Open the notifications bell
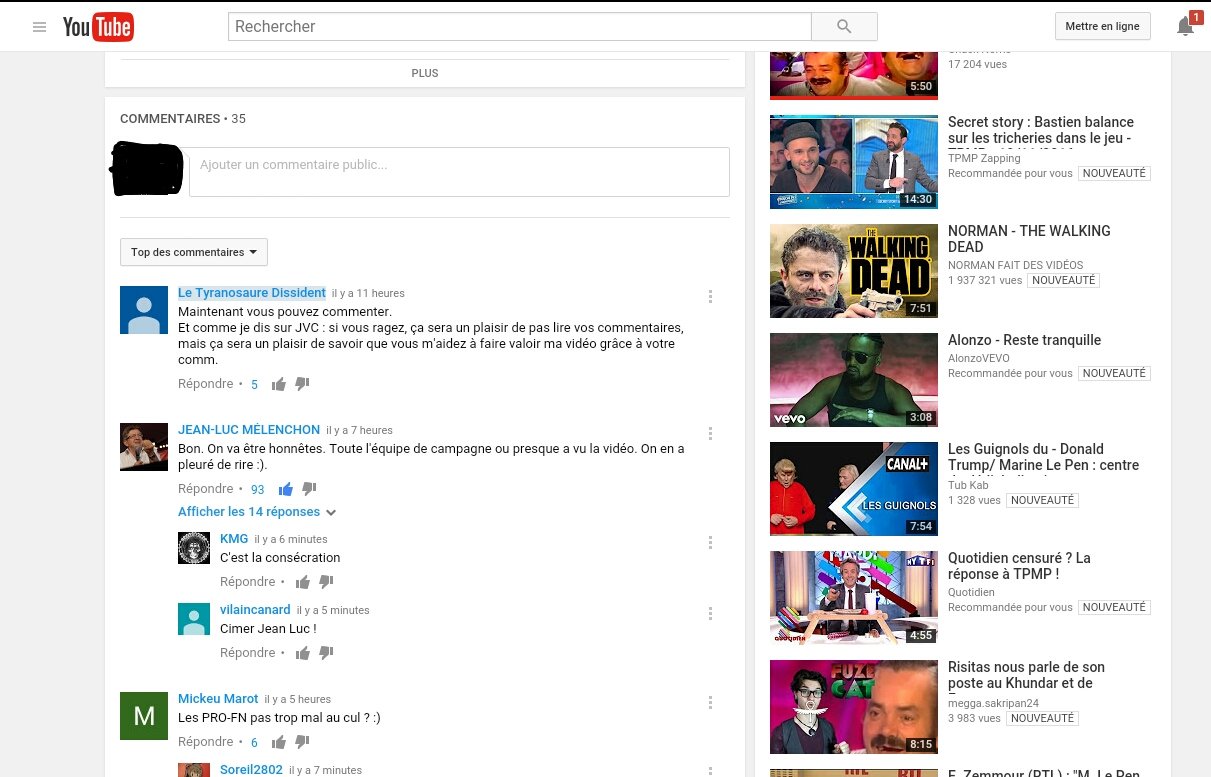Screen dimensions: 1211x777 (x=1186, y=26)
